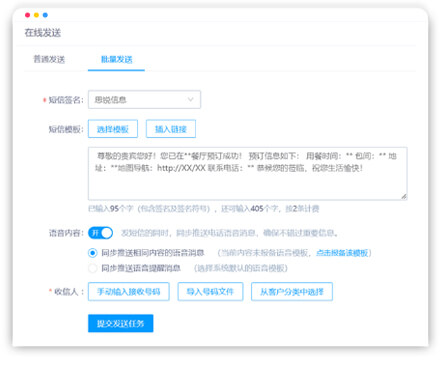Click the 选择模板 button
440x370 pixels.
click(113, 129)
